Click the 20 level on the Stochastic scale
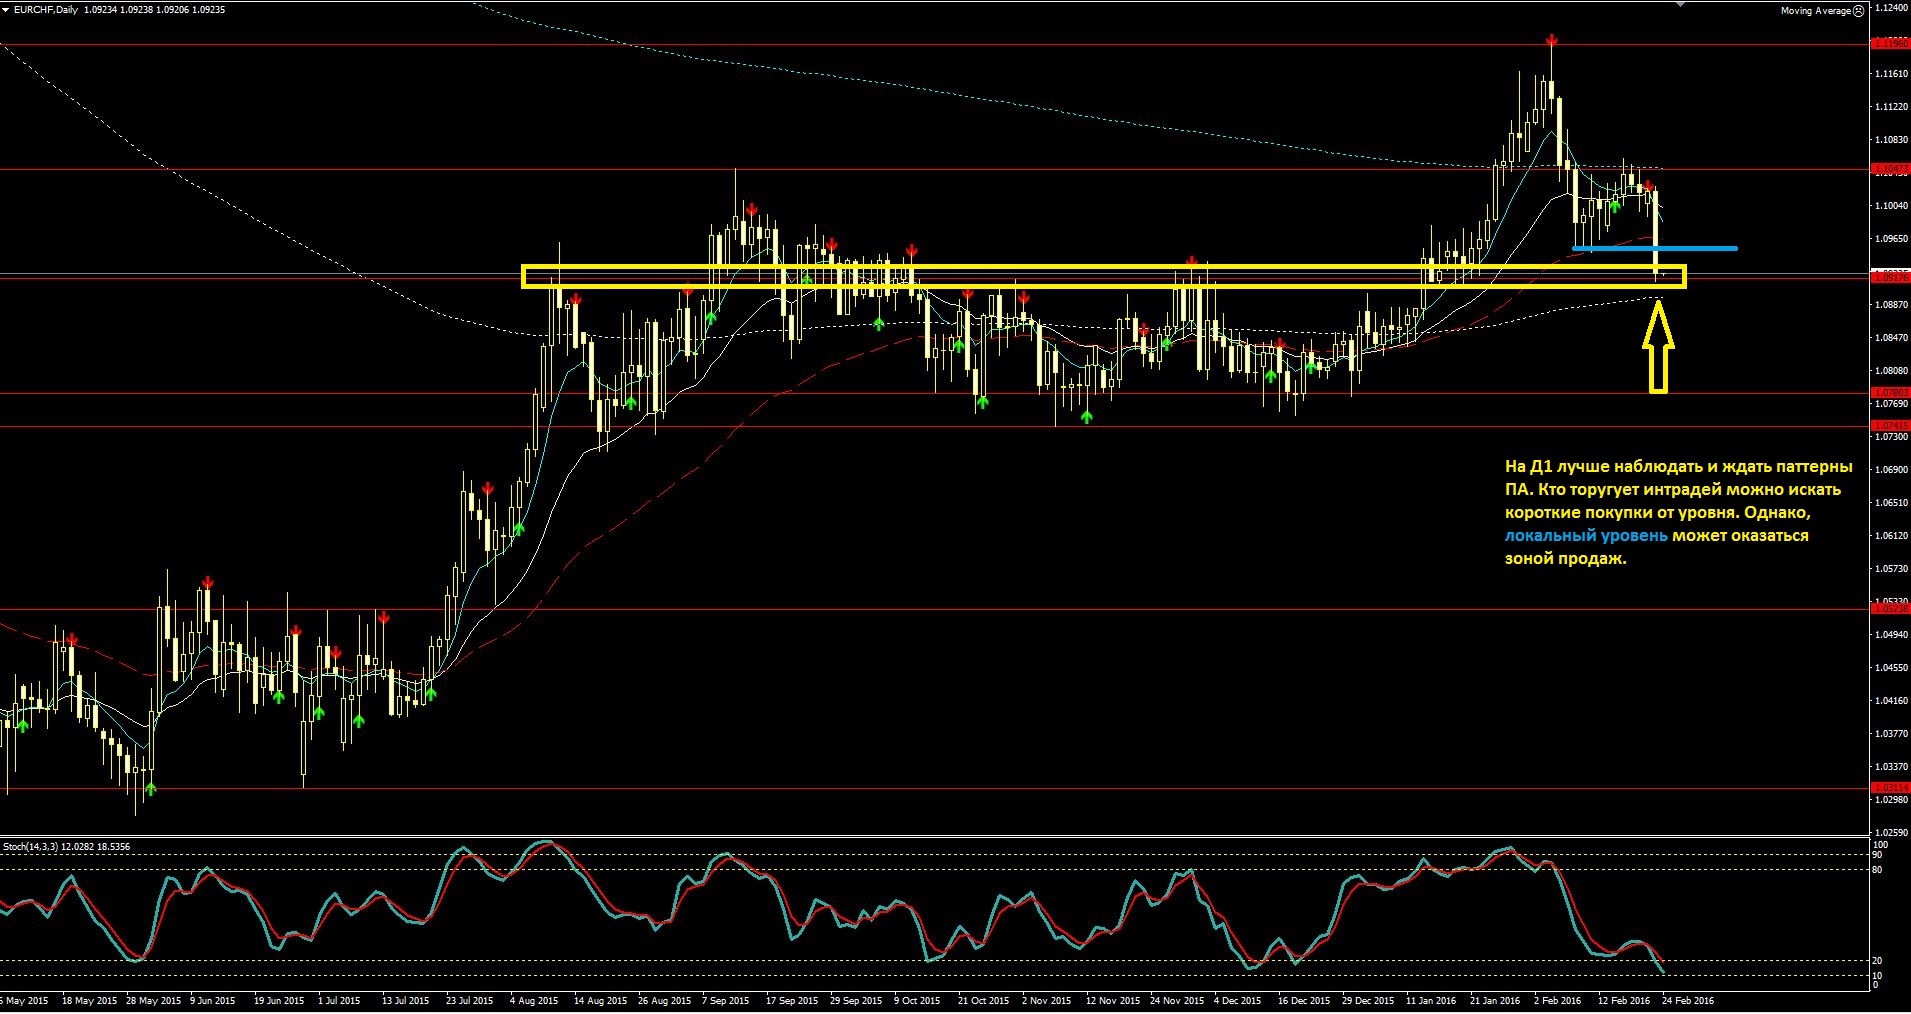This screenshot has width=1911, height=1014. click(1878, 961)
